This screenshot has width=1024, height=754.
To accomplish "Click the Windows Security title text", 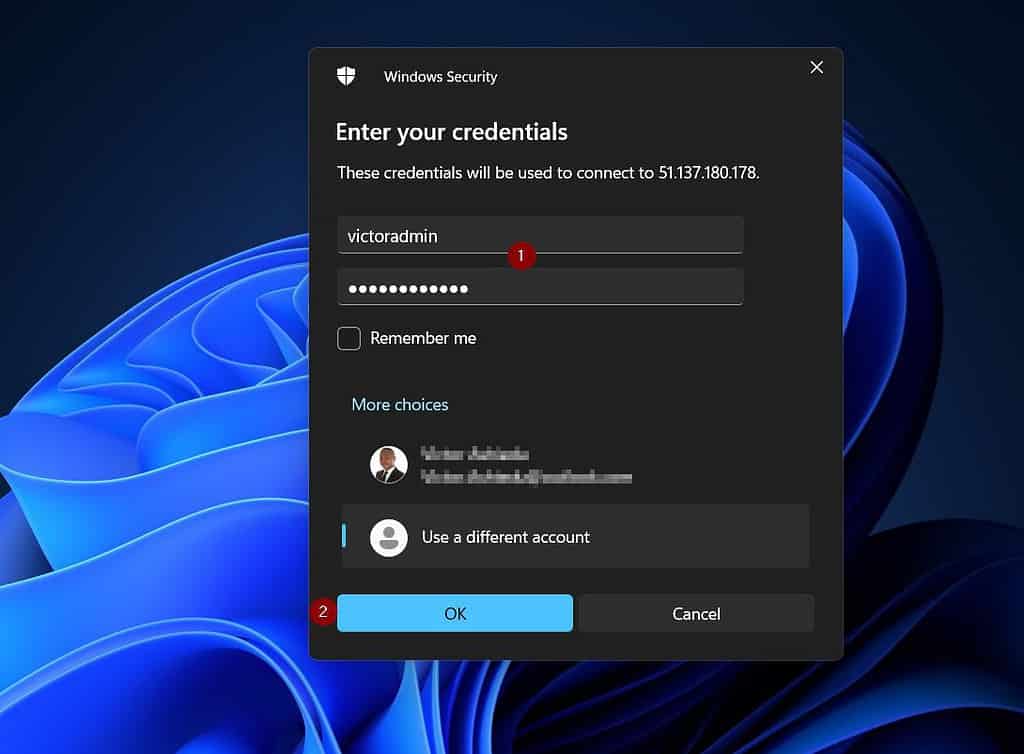I will point(440,77).
